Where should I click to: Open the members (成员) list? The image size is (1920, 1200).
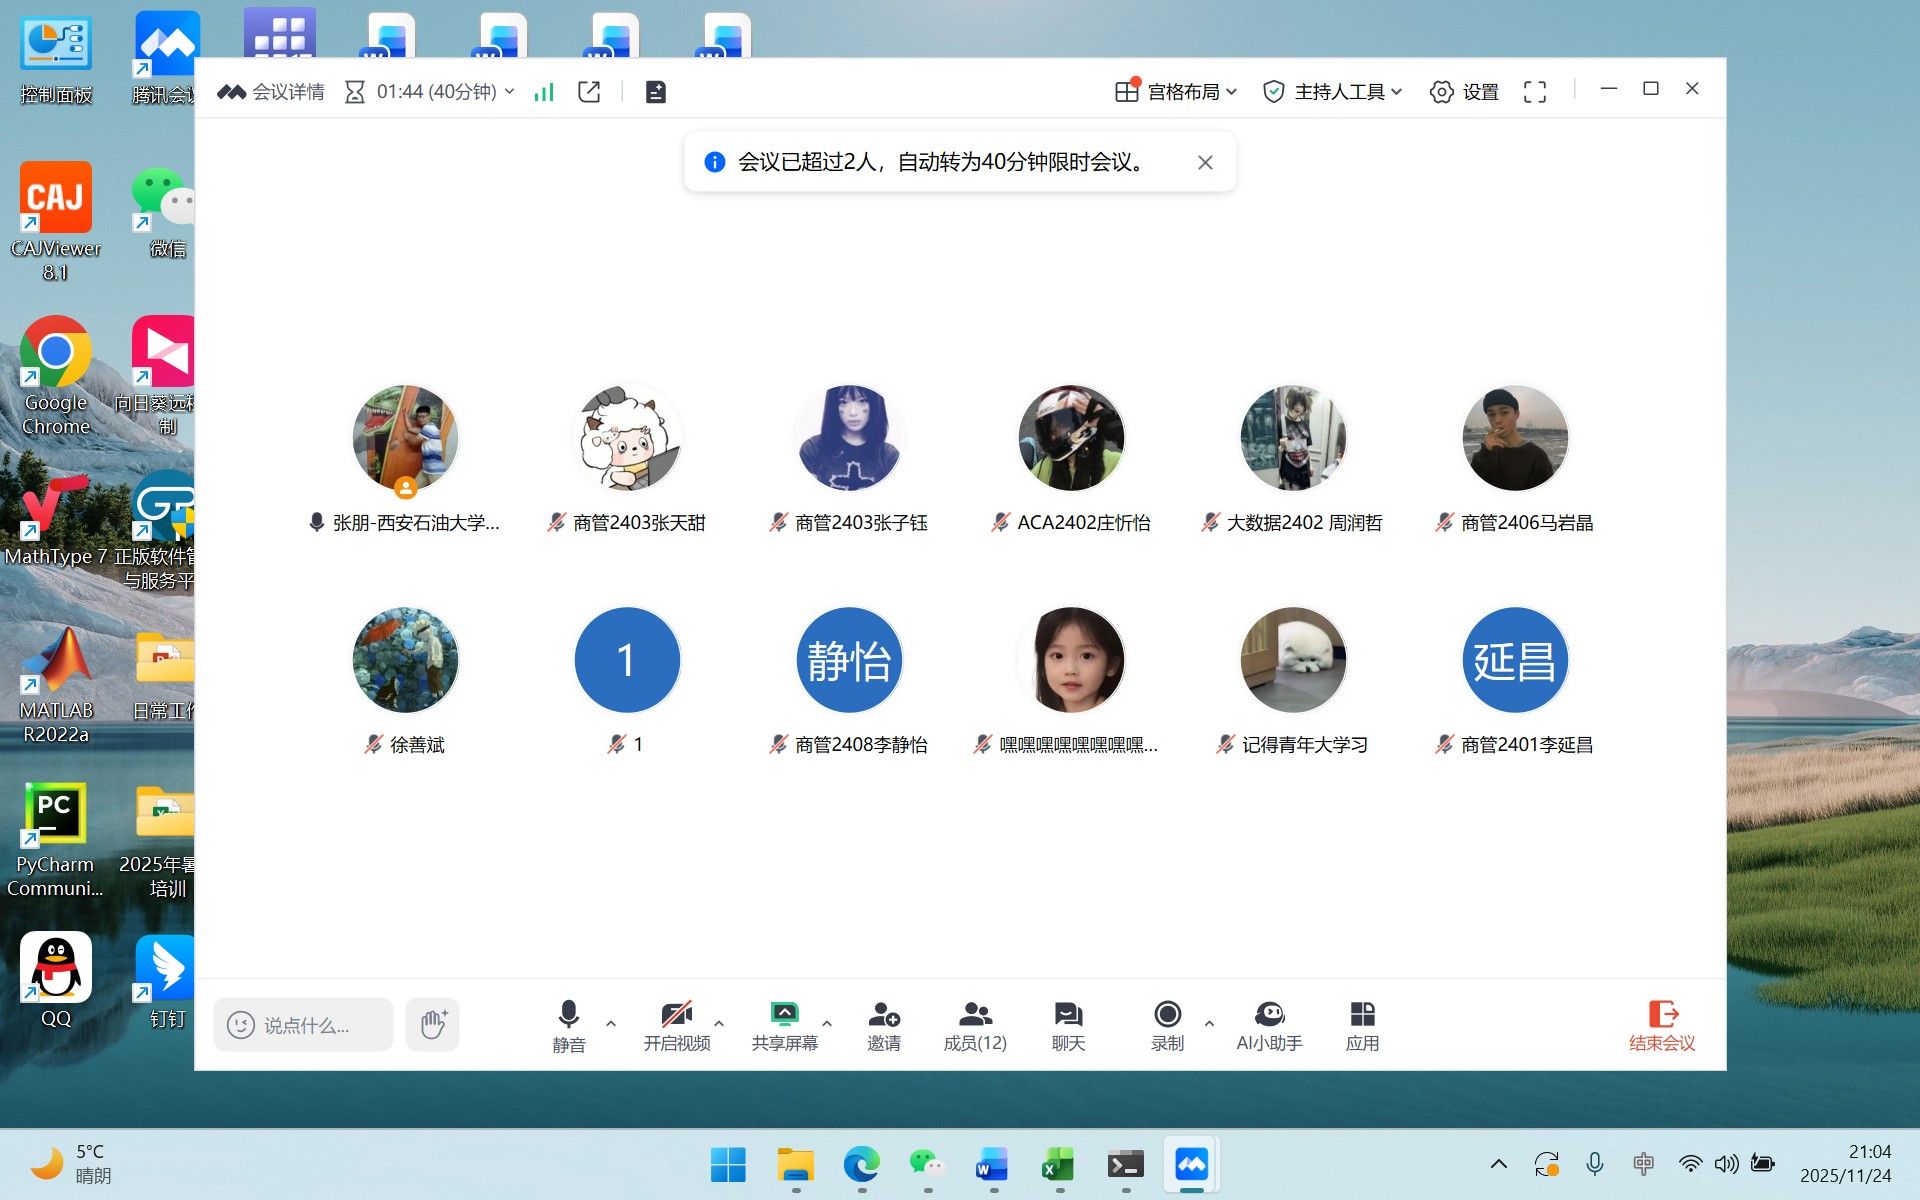[975, 1025]
